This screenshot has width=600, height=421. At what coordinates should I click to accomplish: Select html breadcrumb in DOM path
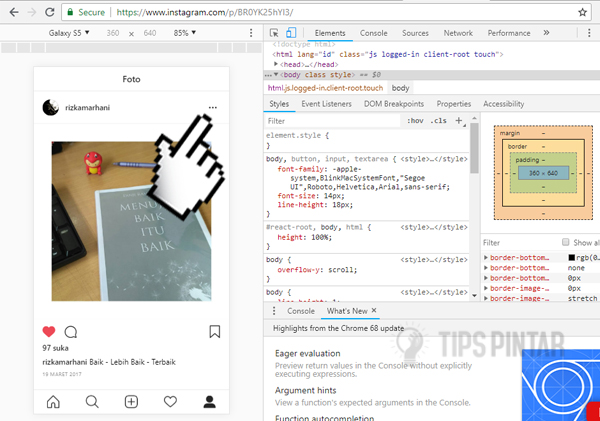pyautogui.click(x=325, y=88)
